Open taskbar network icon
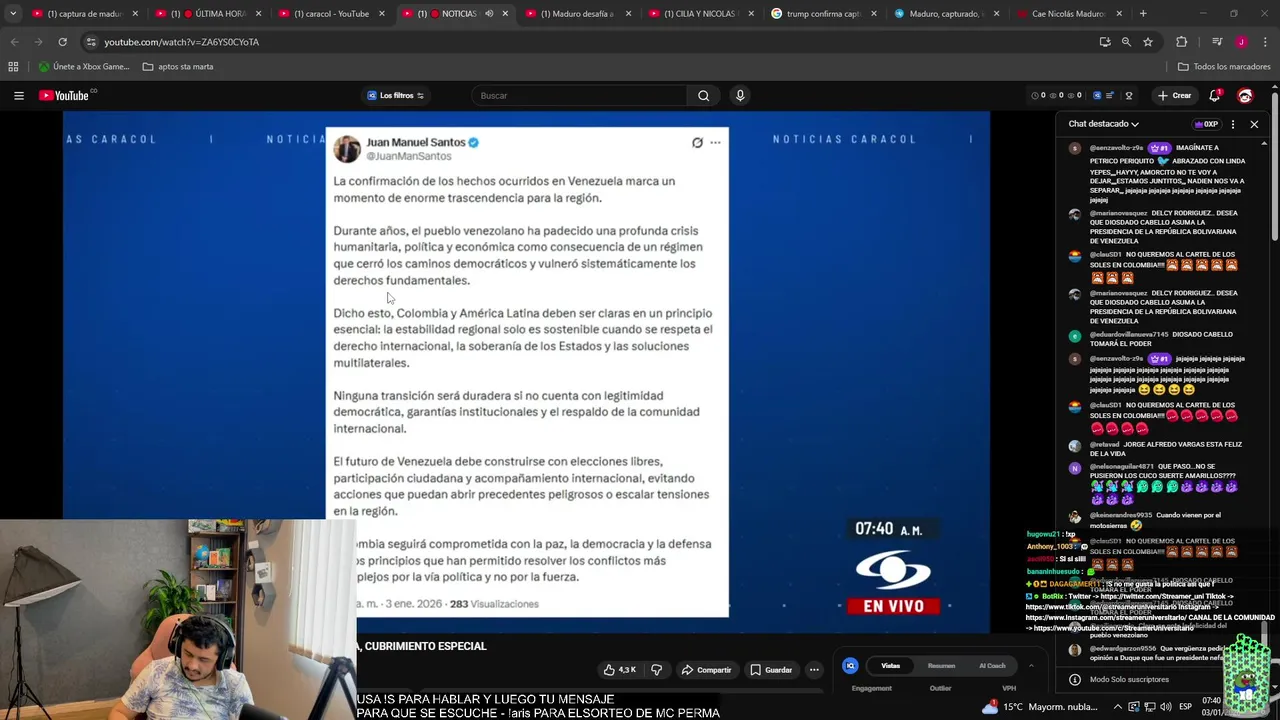Image resolution: width=1280 pixels, height=720 pixels. pos(1150,706)
